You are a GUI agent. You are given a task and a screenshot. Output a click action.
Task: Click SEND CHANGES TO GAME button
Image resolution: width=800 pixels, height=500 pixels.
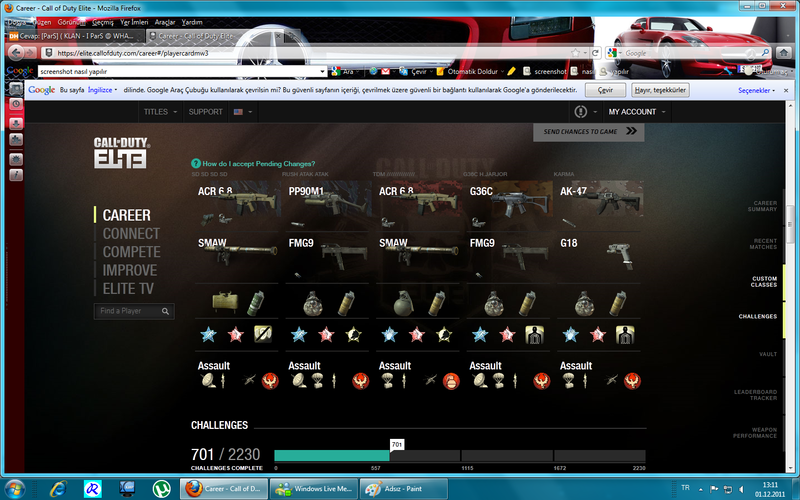pyautogui.click(x=589, y=132)
